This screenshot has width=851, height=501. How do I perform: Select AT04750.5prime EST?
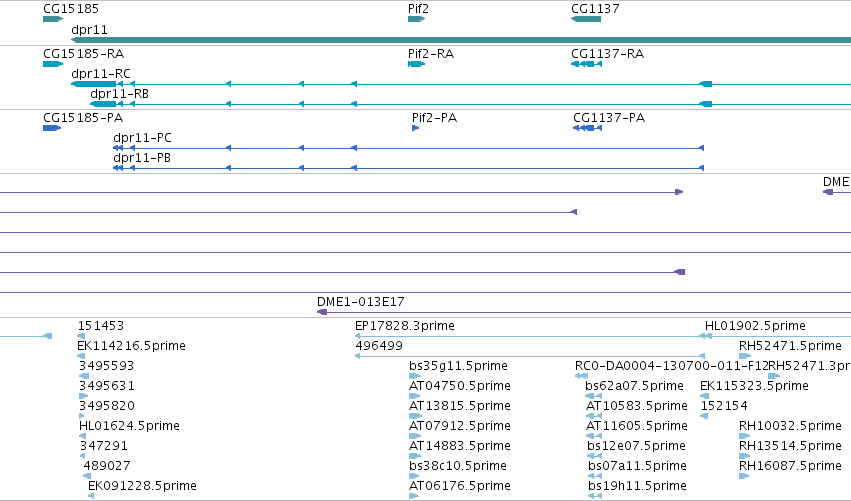pyautogui.click(x=415, y=396)
